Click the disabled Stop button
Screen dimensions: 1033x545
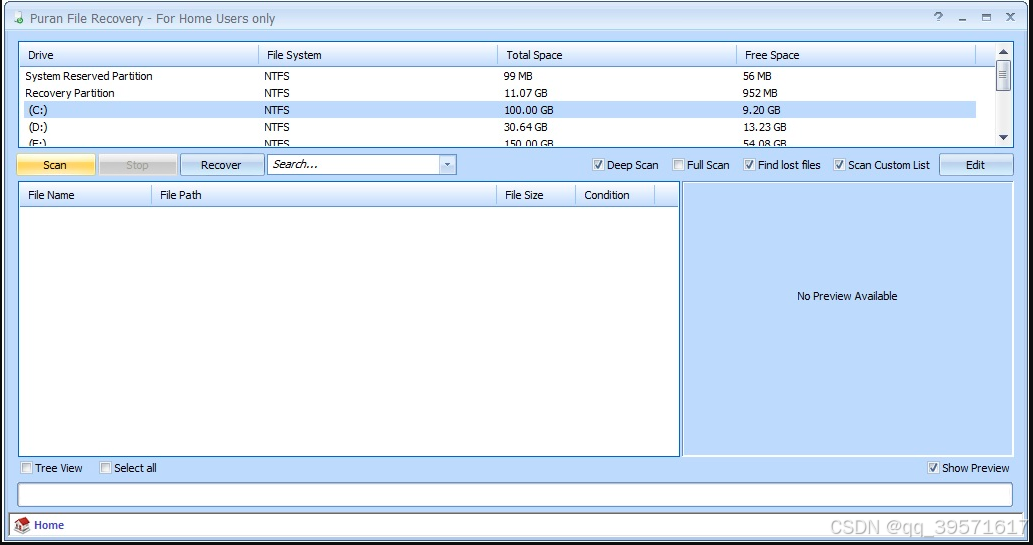(x=138, y=165)
